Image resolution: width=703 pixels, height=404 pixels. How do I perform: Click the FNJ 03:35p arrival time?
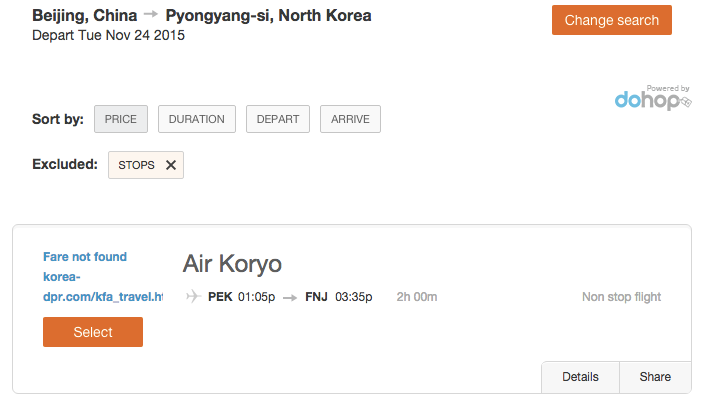(x=338, y=297)
